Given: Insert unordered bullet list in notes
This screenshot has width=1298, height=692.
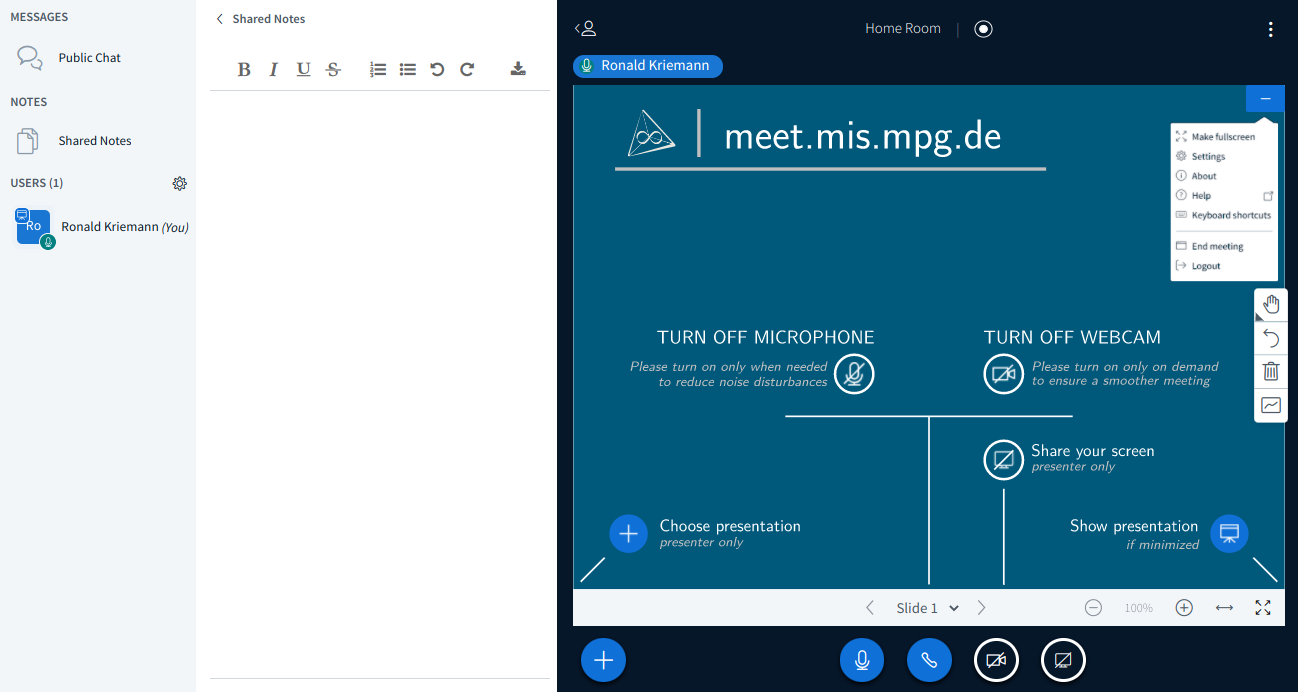Looking at the screenshot, I should [x=407, y=69].
